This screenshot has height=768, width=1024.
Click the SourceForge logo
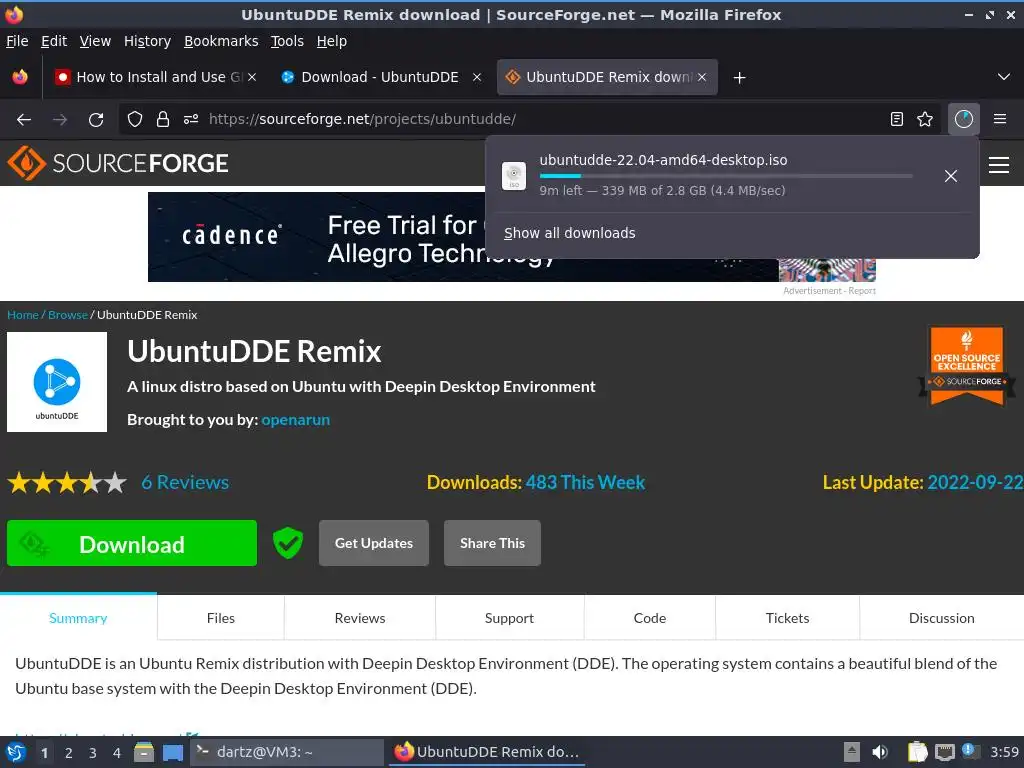coord(118,163)
